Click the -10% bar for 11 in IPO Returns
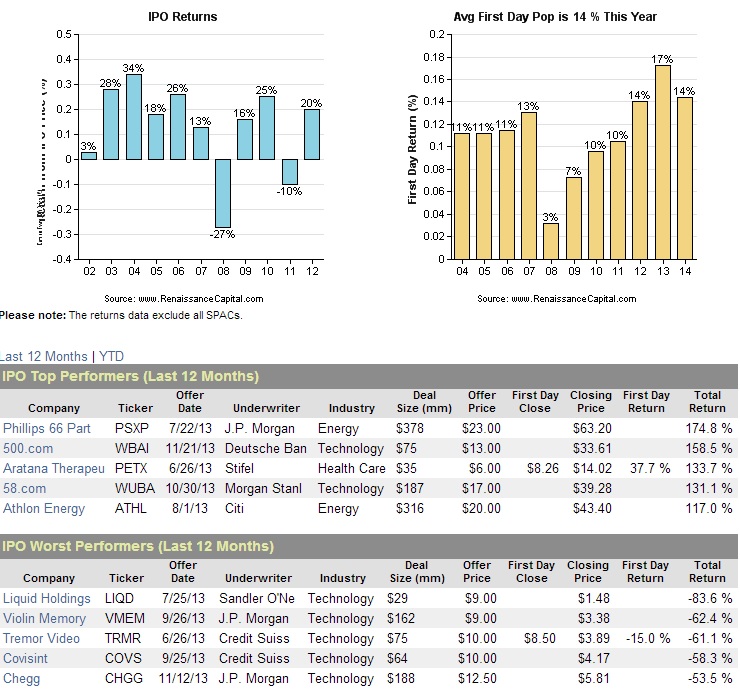Screen dimensions: 740x696 click(290, 172)
